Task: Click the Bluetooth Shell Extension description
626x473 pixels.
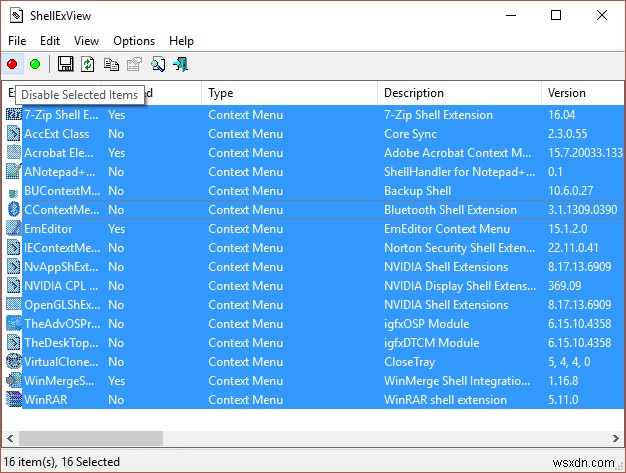Action: [450, 210]
